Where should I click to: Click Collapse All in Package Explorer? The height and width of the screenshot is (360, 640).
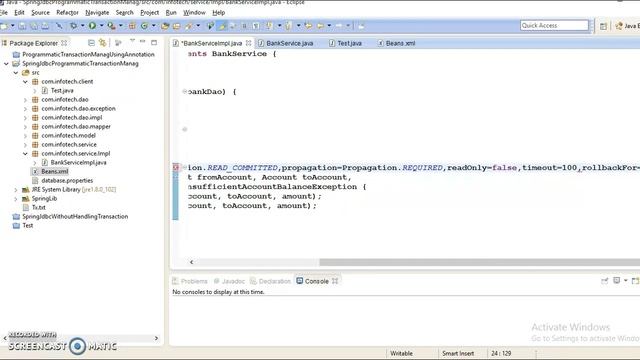click(x=91, y=42)
